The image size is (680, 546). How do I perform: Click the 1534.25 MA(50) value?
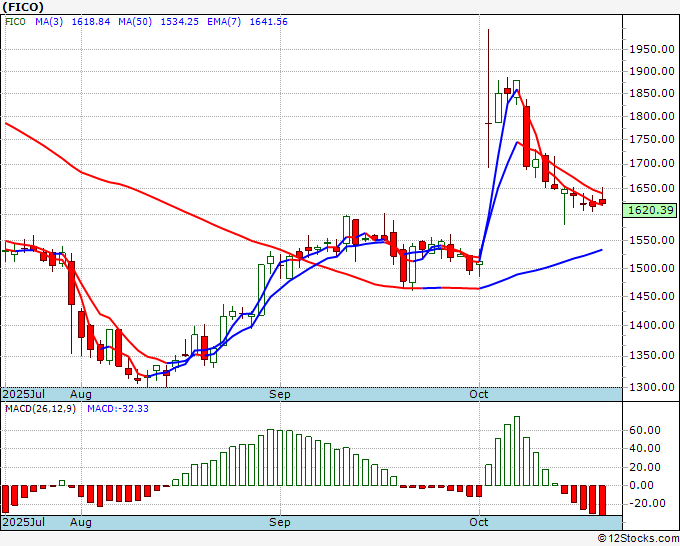click(180, 22)
